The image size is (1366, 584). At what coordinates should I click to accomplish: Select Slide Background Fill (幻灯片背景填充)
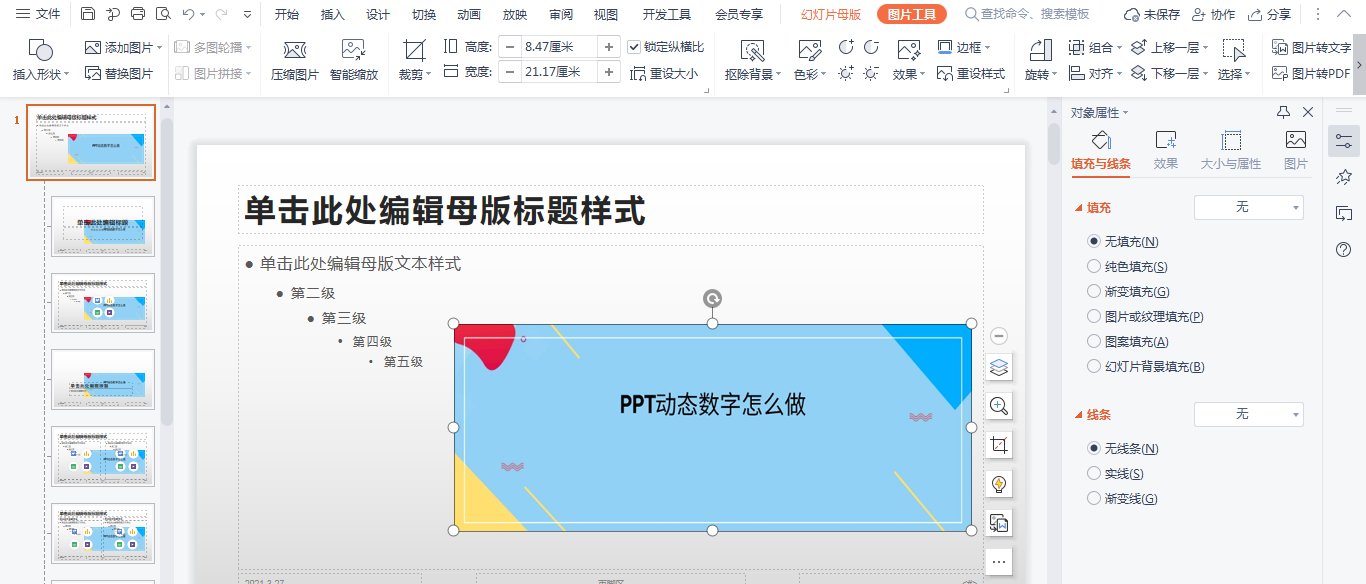tap(1093, 366)
